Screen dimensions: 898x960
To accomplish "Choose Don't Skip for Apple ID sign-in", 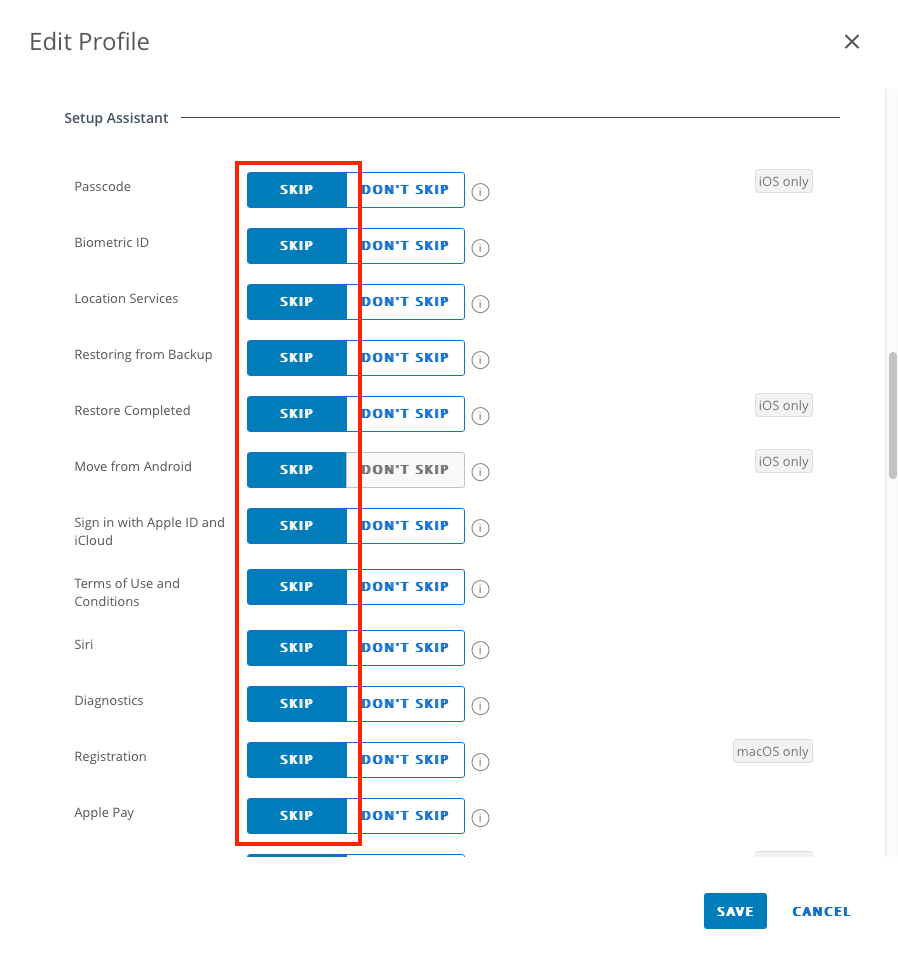I will (x=405, y=526).
